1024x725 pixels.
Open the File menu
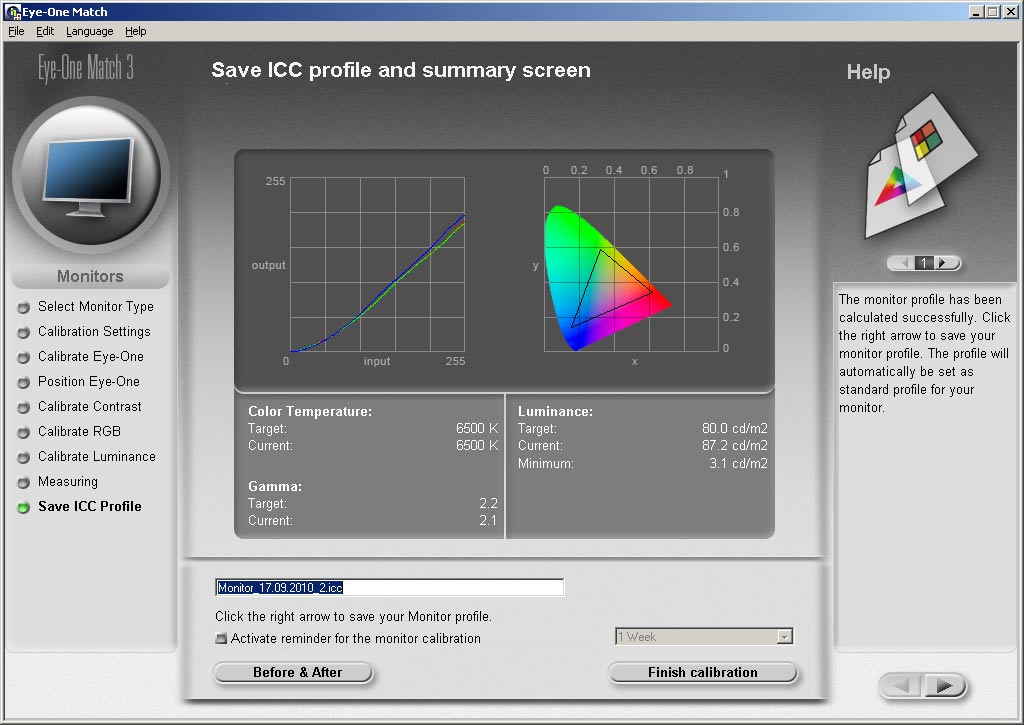[x=16, y=31]
